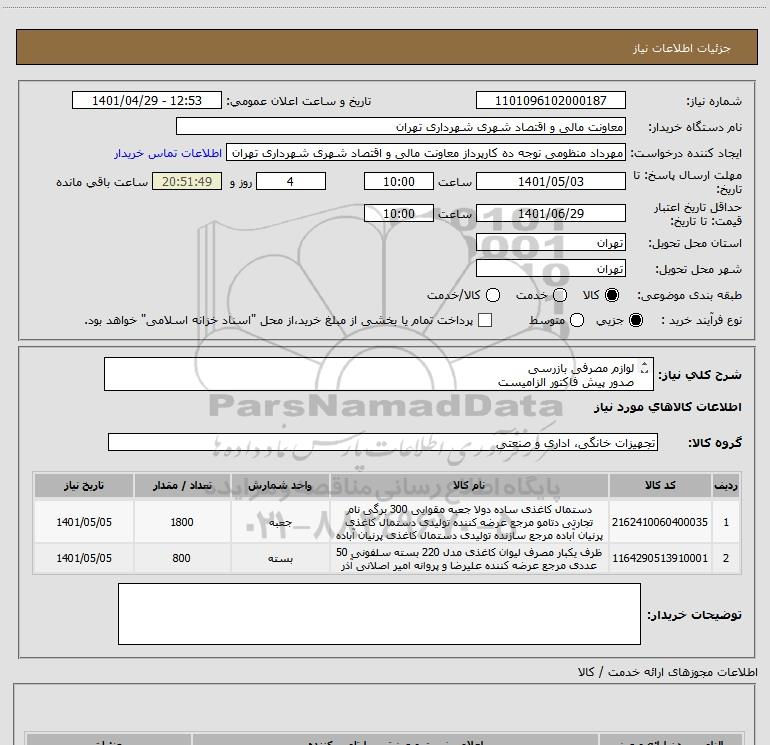The width and height of the screenshot is (770, 745).
Task: Click the شرح کلی نیاز text area
Action: click(x=379, y=374)
